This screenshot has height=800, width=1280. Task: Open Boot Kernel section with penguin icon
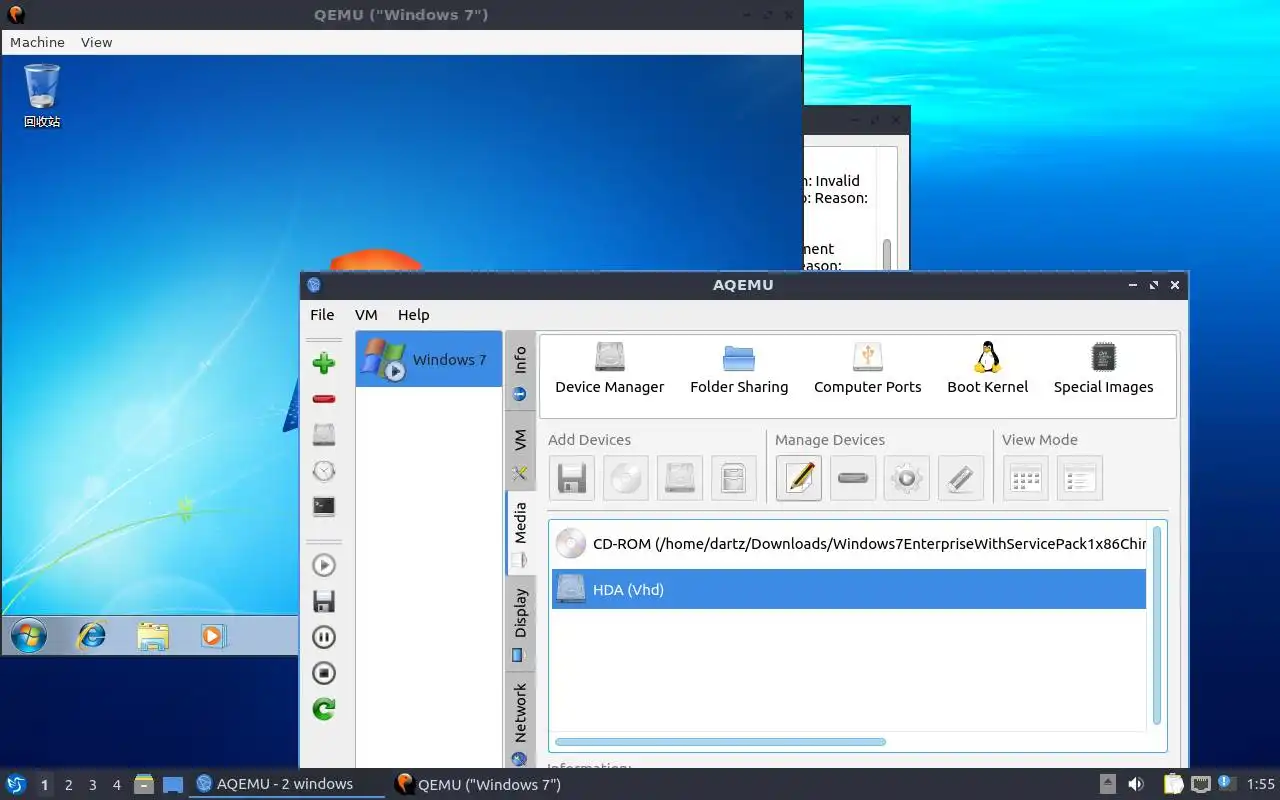click(988, 369)
